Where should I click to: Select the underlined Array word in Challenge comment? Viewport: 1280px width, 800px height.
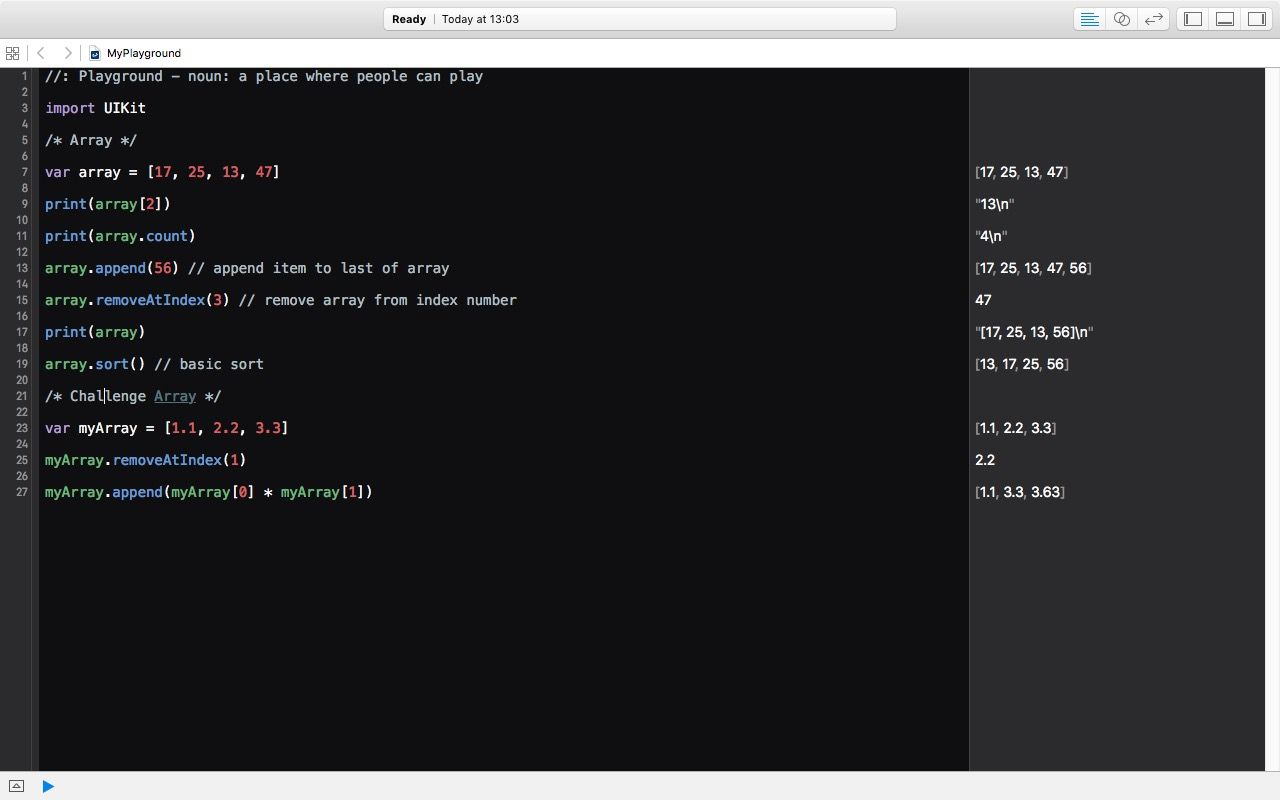tap(175, 396)
